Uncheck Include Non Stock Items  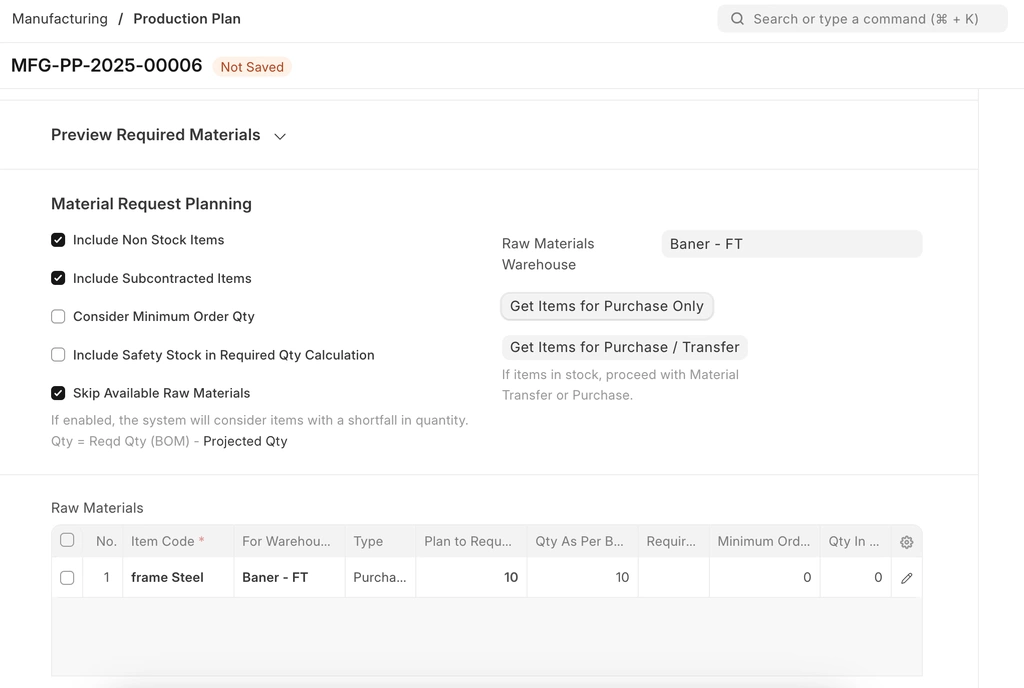(58, 240)
